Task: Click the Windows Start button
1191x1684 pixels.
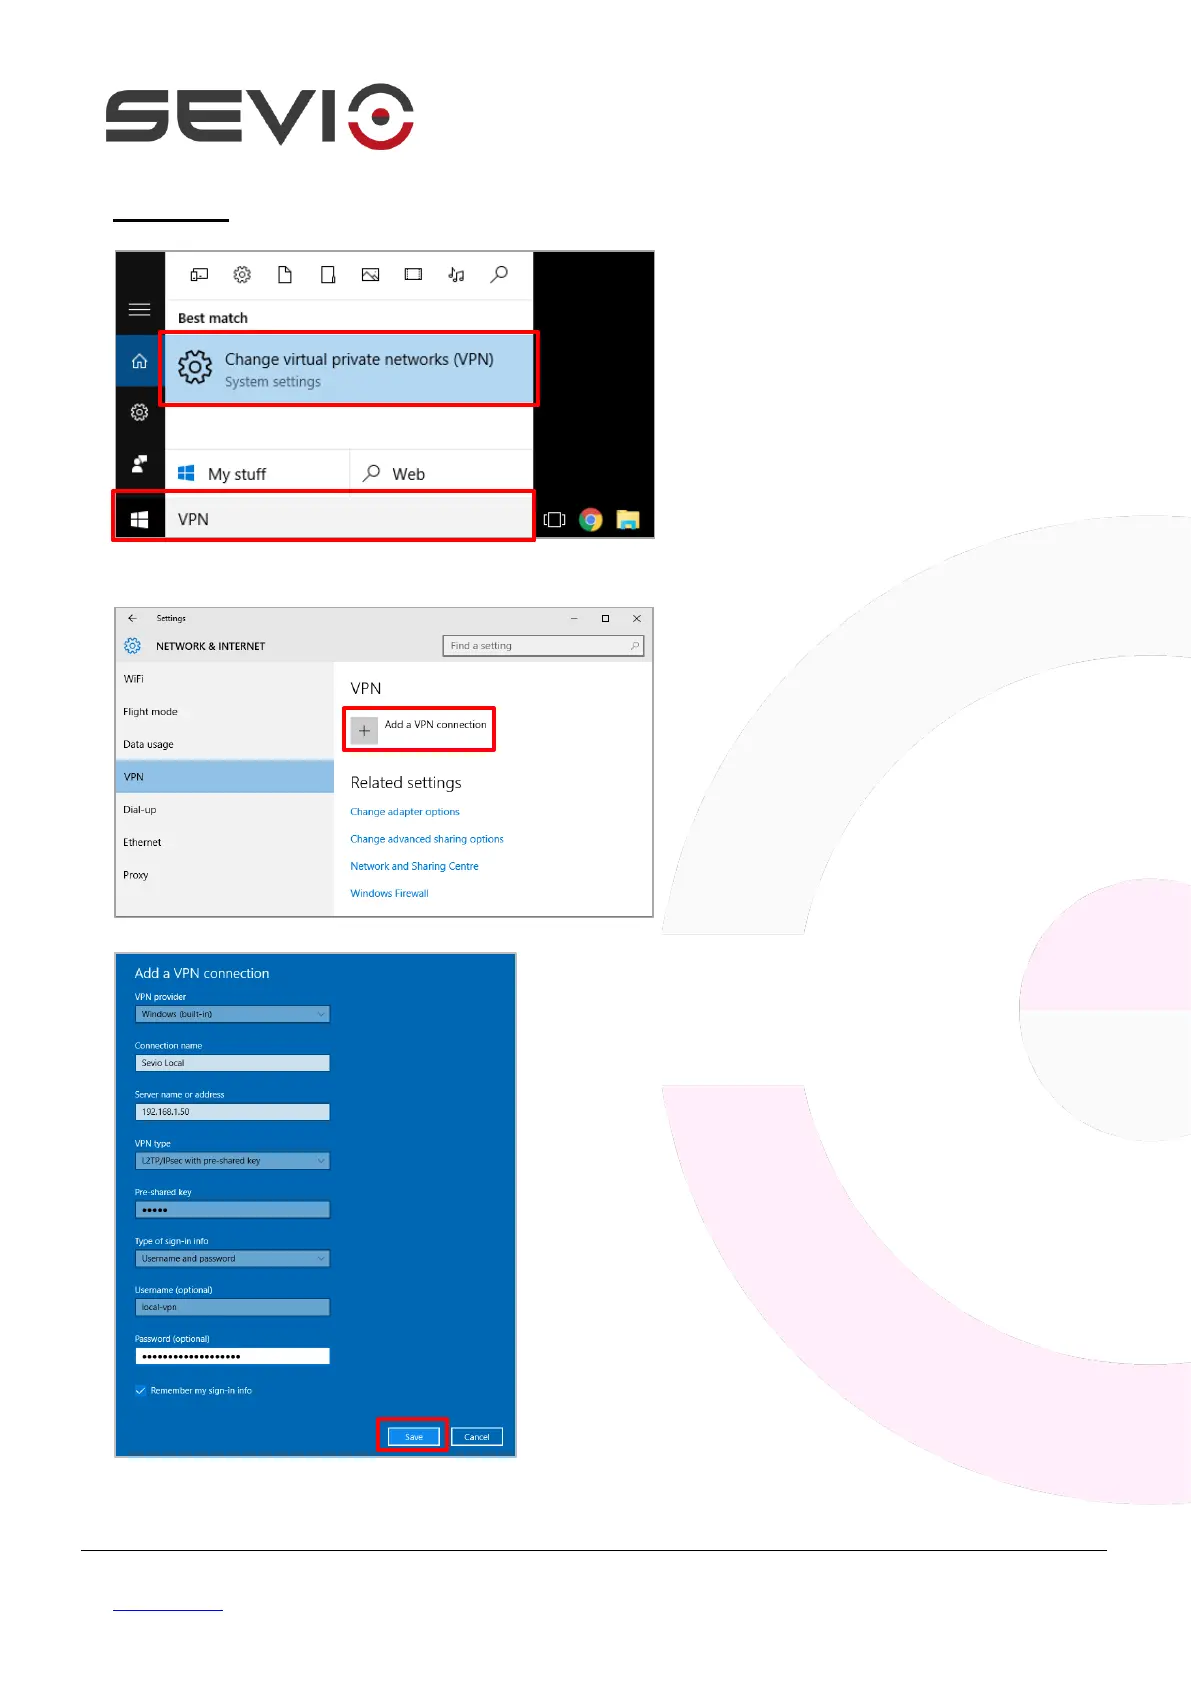Action: coord(140,519)
